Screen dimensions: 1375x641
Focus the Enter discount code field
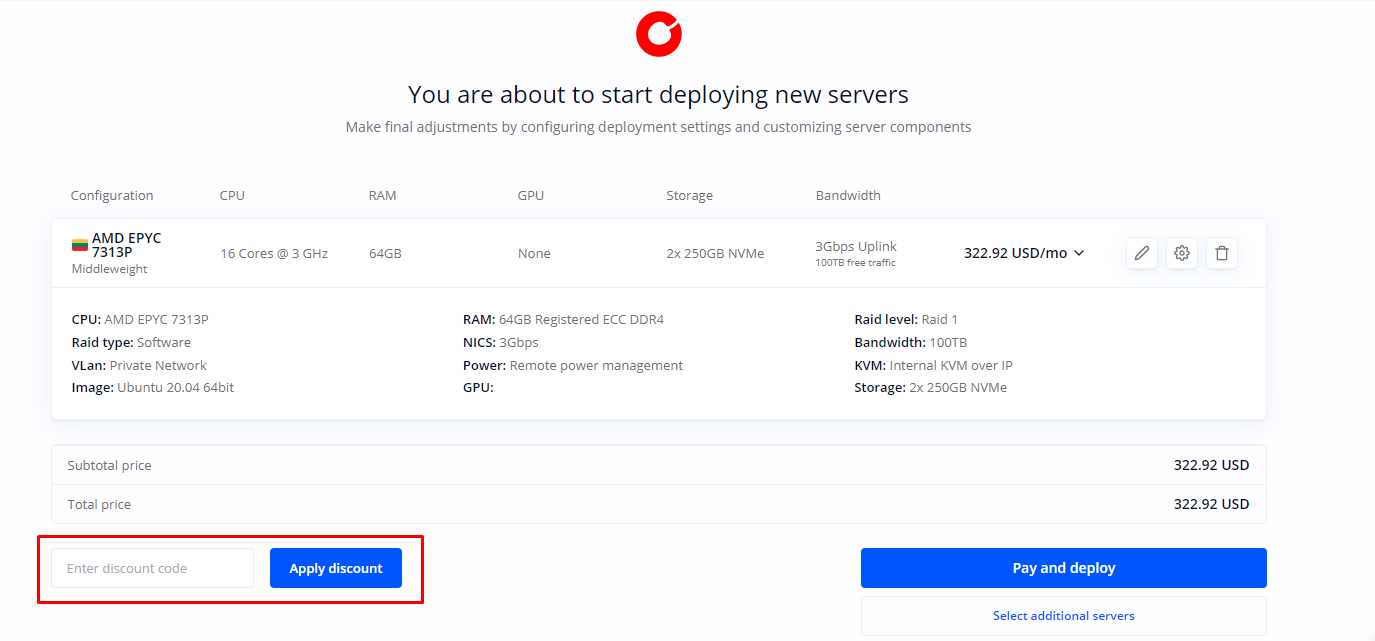[153, 568]
